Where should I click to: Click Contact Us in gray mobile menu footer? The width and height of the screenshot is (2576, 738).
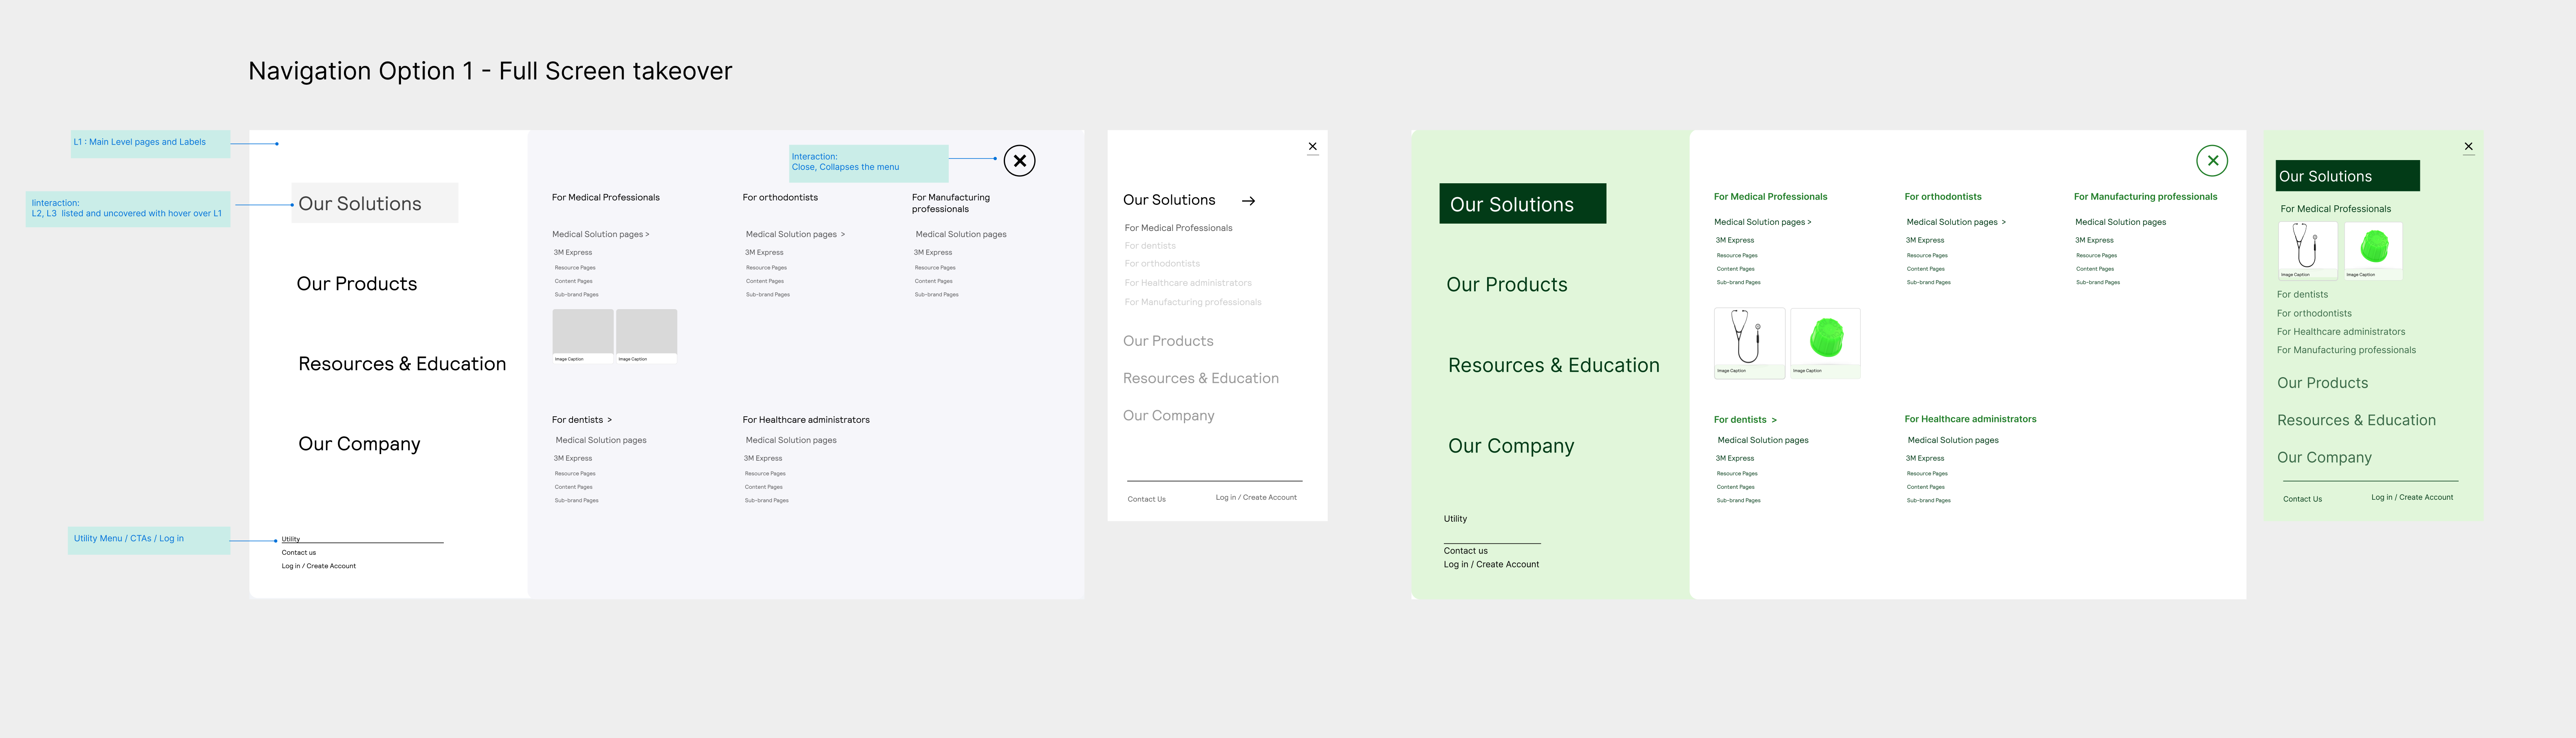pos(1147,499)
